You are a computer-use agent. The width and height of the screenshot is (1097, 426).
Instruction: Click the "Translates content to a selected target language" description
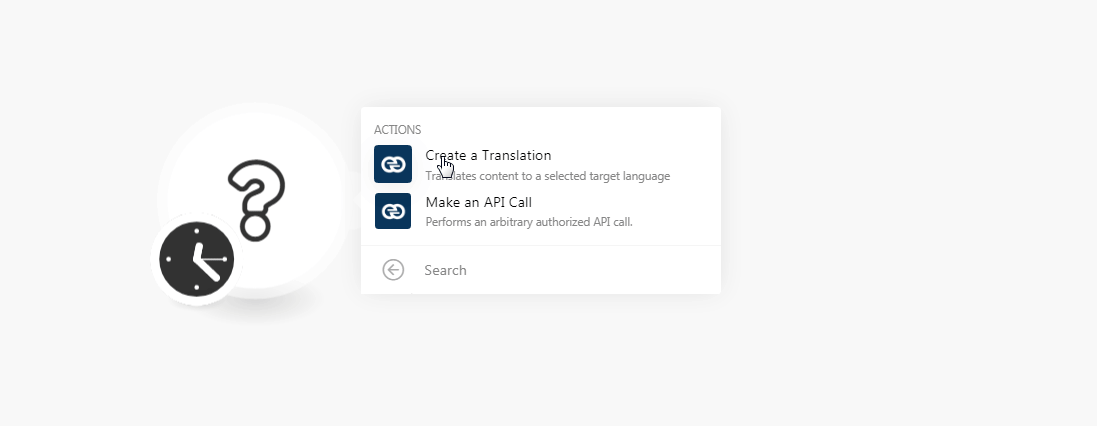pos(548,176)
